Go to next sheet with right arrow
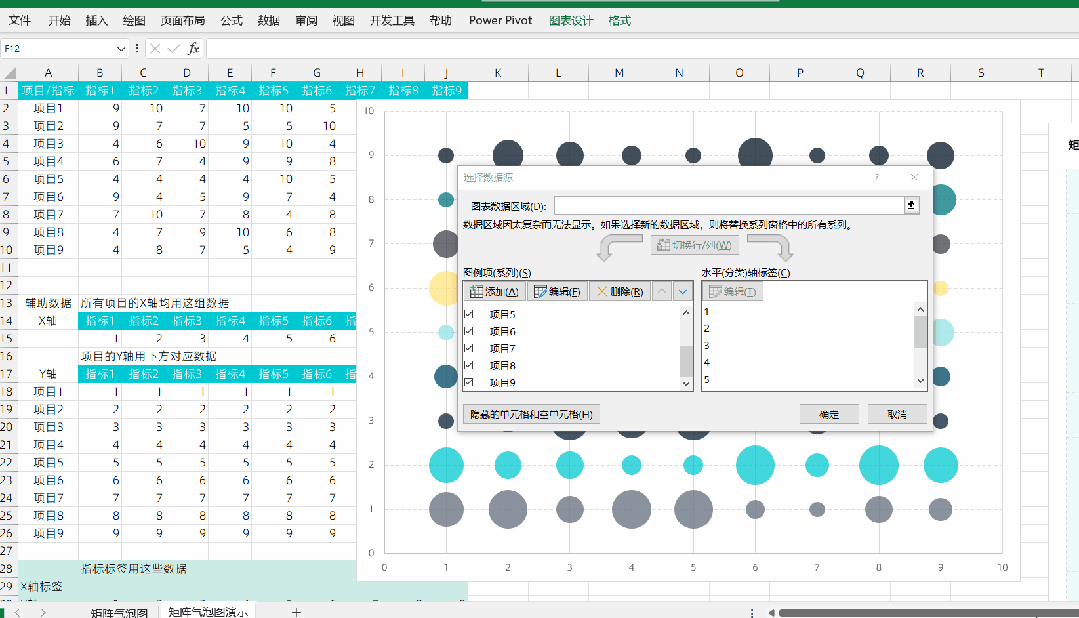This screenshot has height=618, width=1079. tap(43, 612)
